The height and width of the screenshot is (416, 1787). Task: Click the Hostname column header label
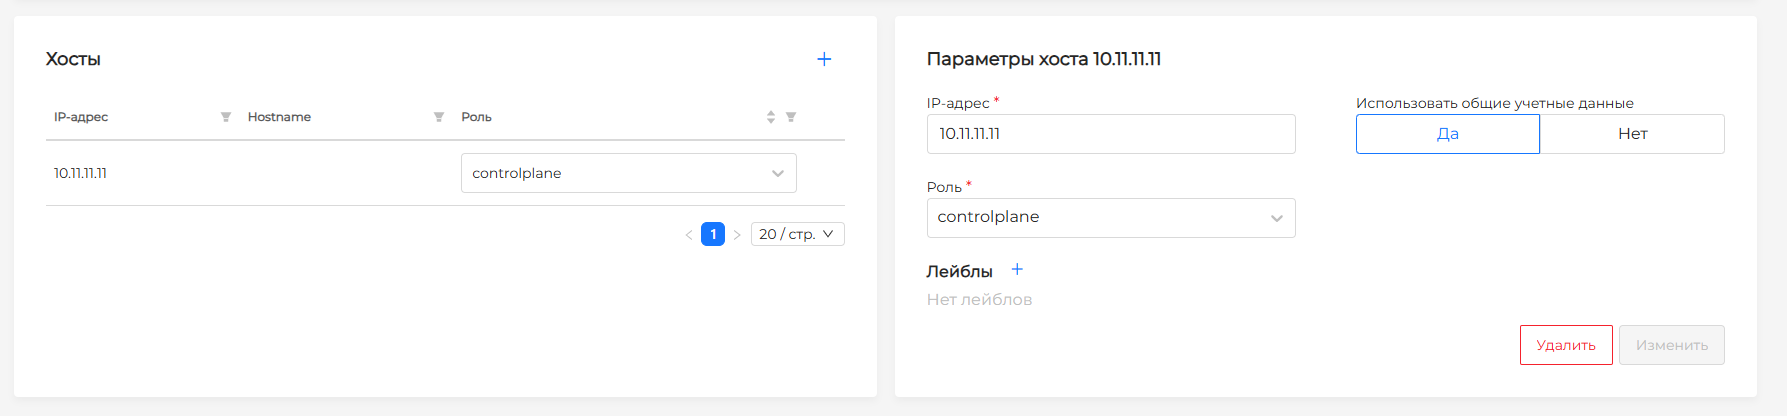(x=279, y=117)
